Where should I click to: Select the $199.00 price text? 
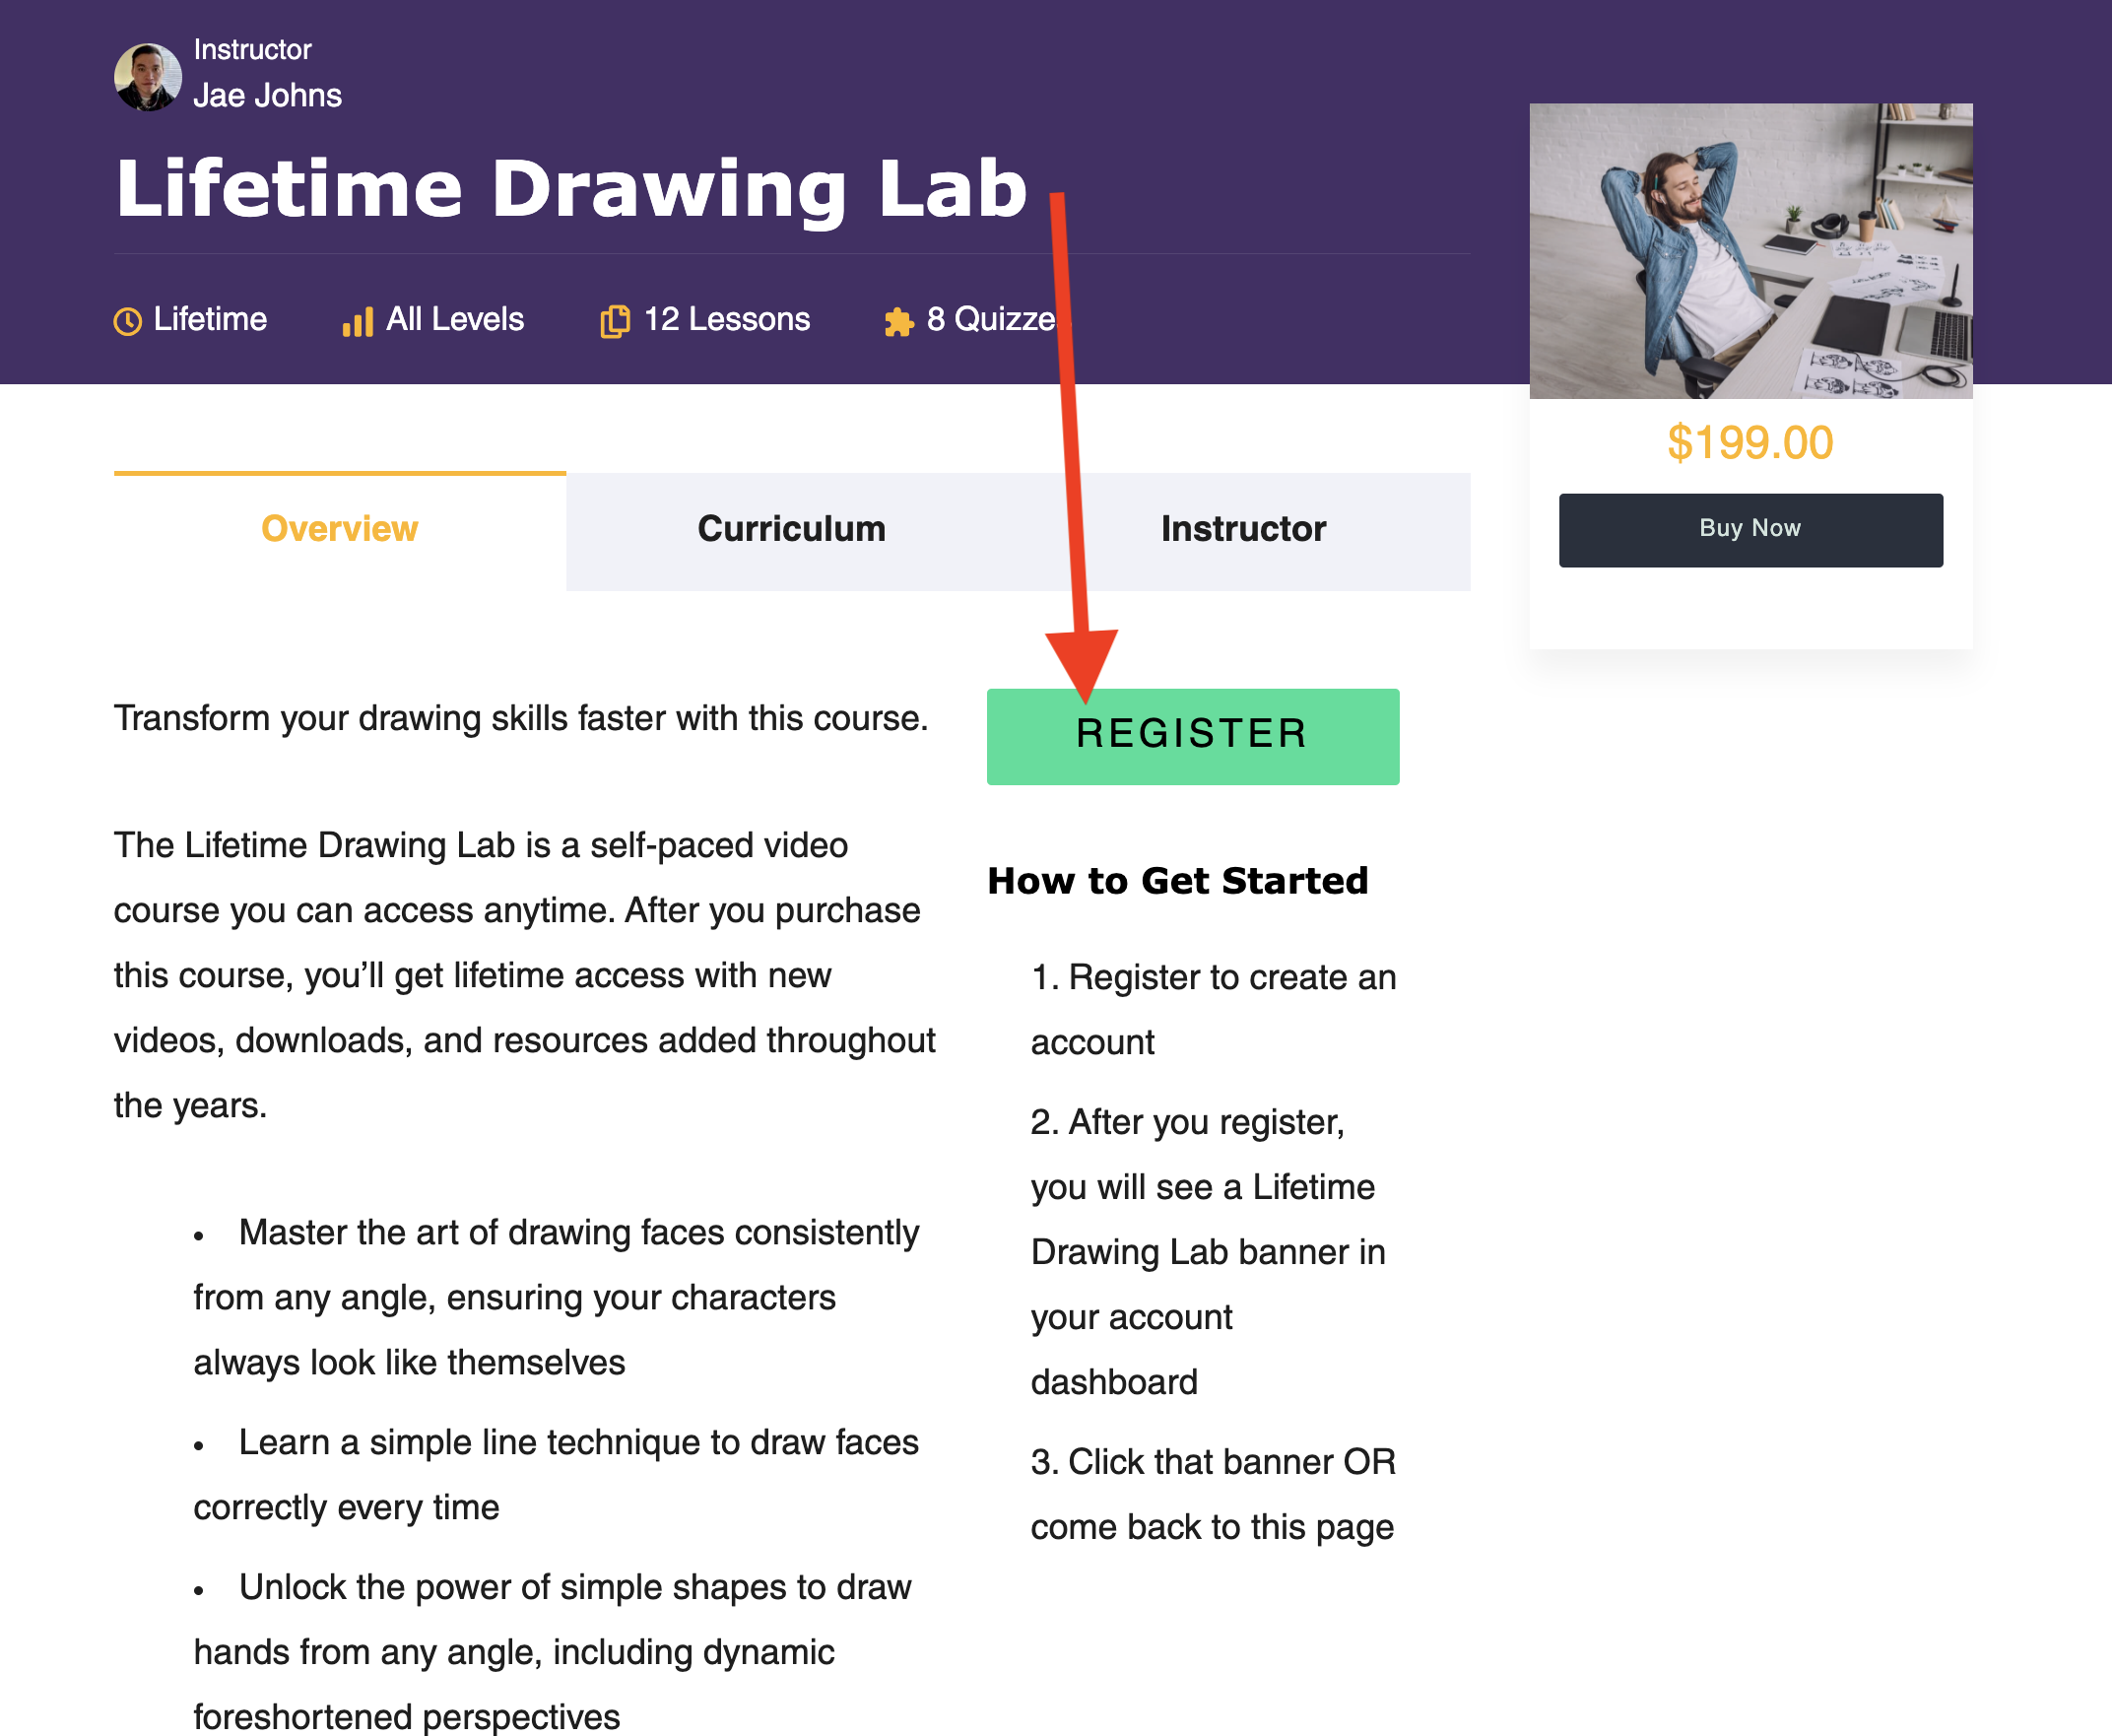pyautogui.click(x=1749, y=443)
